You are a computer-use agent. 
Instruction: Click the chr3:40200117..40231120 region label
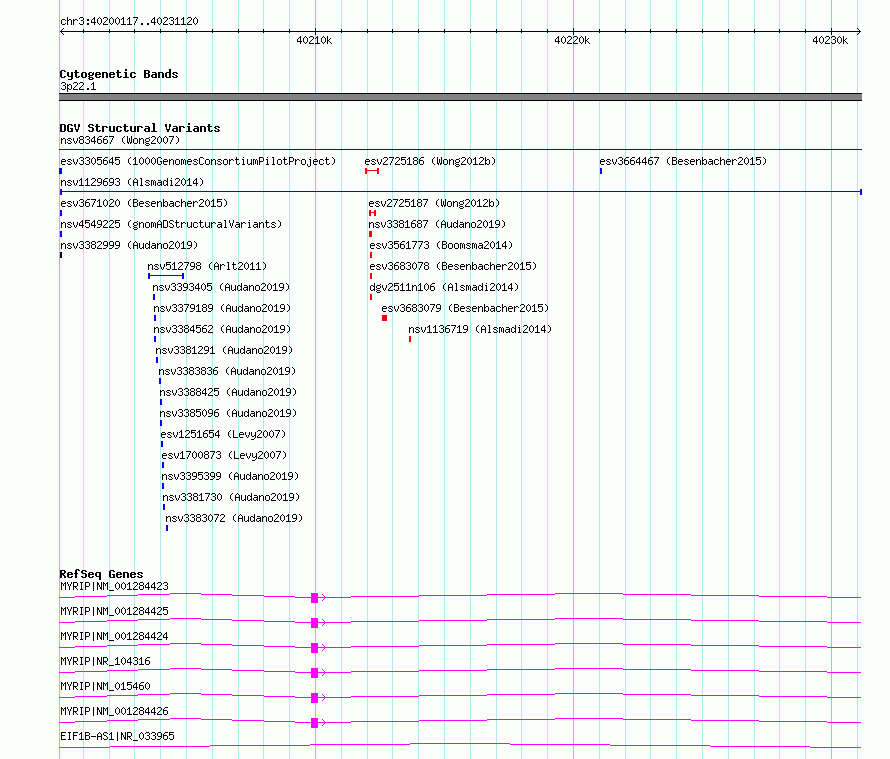(x=129, y=22)
